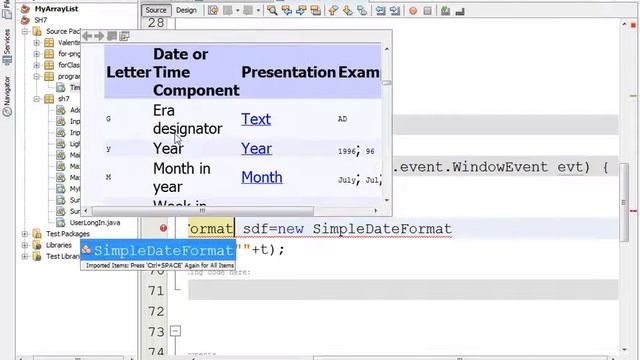
Task: Select Test Packages folder
Action: (x=68, y=234)
